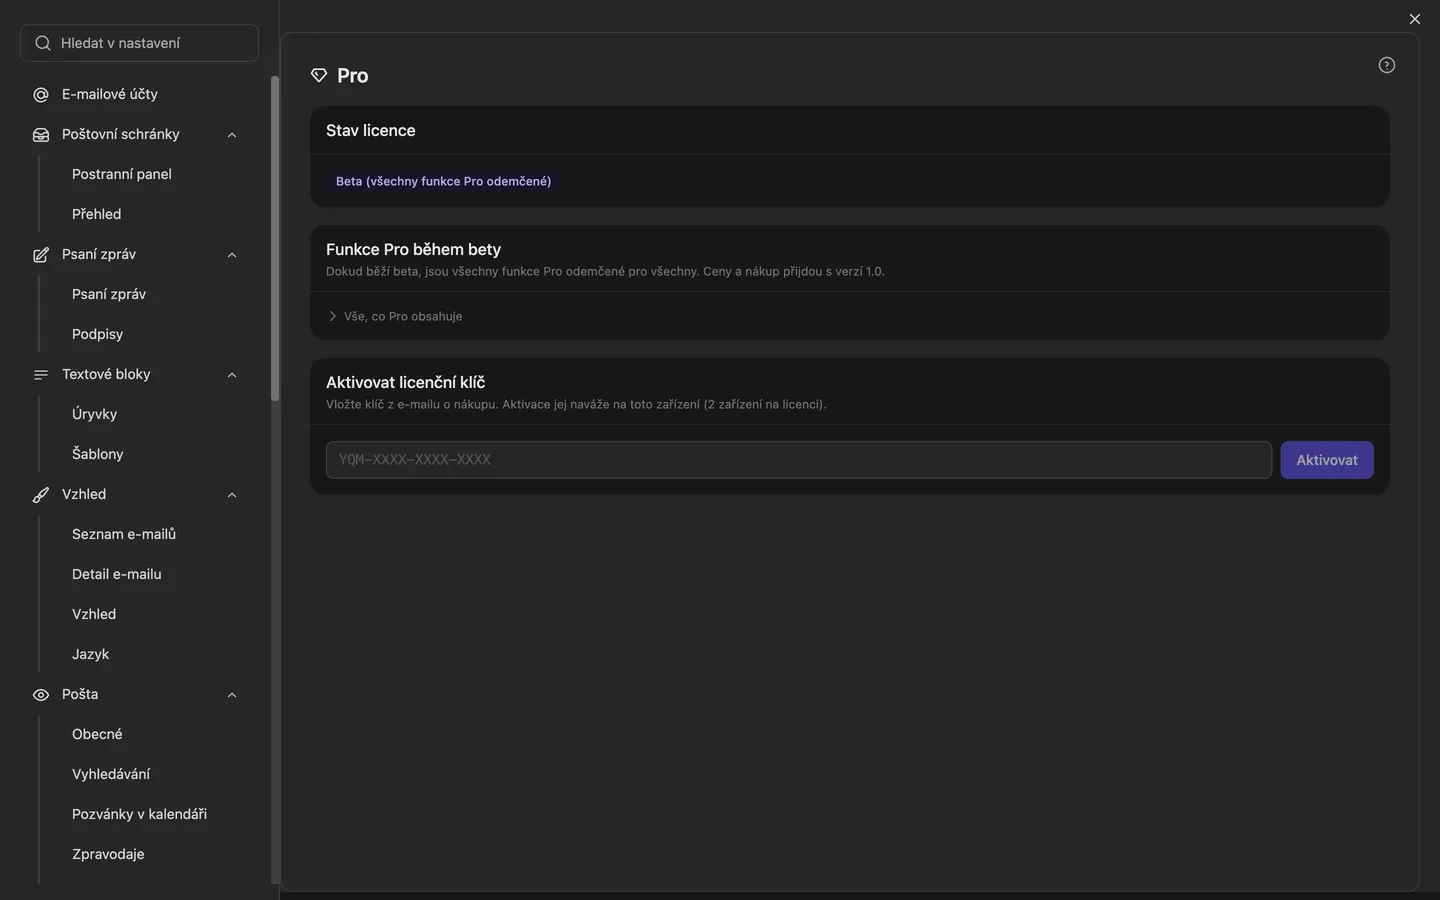Focus the license key input field
The width and height of the screenshot is (1440, 900).
(x=799, y=460)
